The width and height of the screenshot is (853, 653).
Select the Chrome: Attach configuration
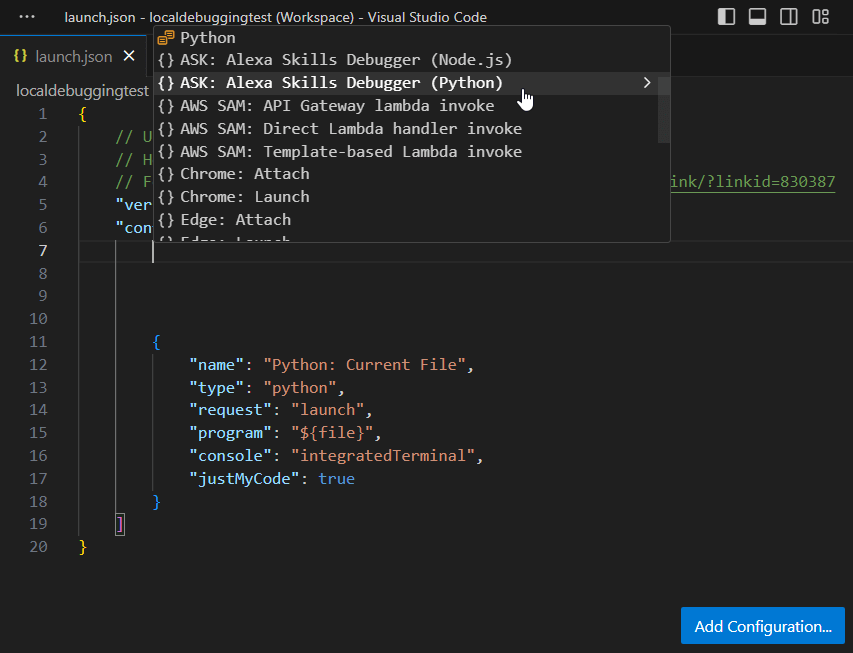coord(412,174)
